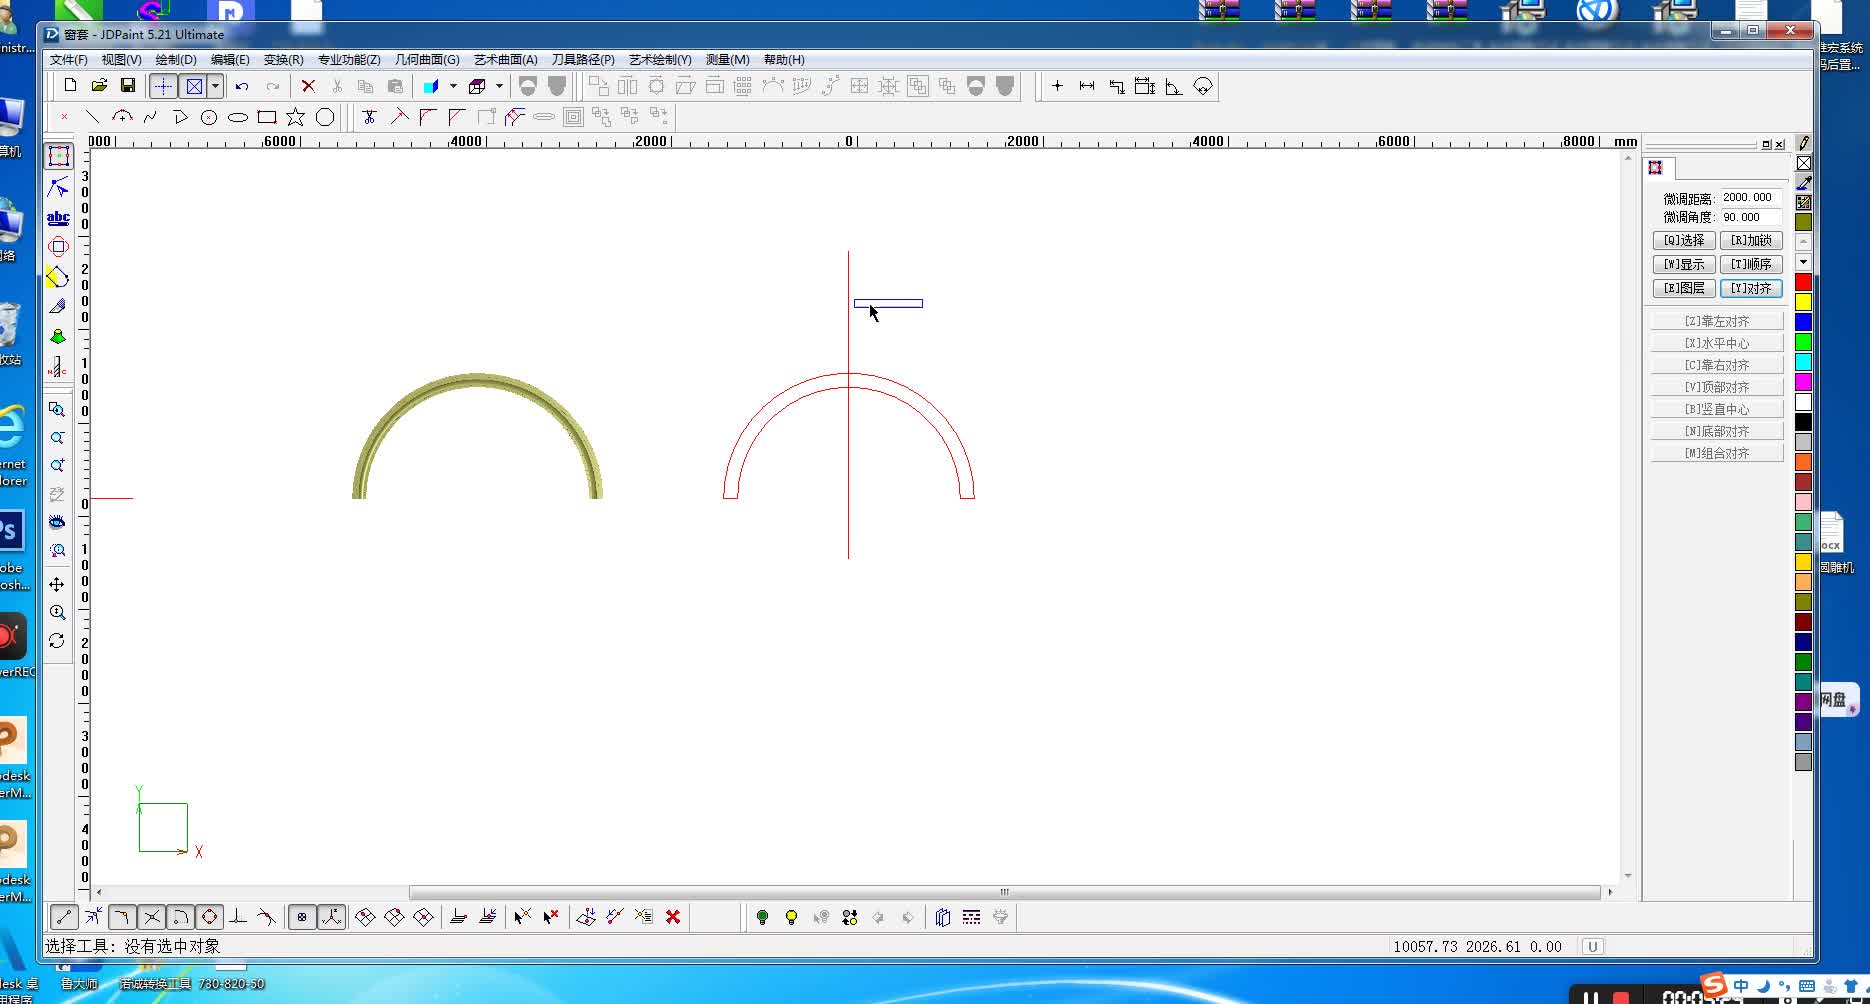
Task: Toggle the quadrant circle snap button
Action: 209,917
